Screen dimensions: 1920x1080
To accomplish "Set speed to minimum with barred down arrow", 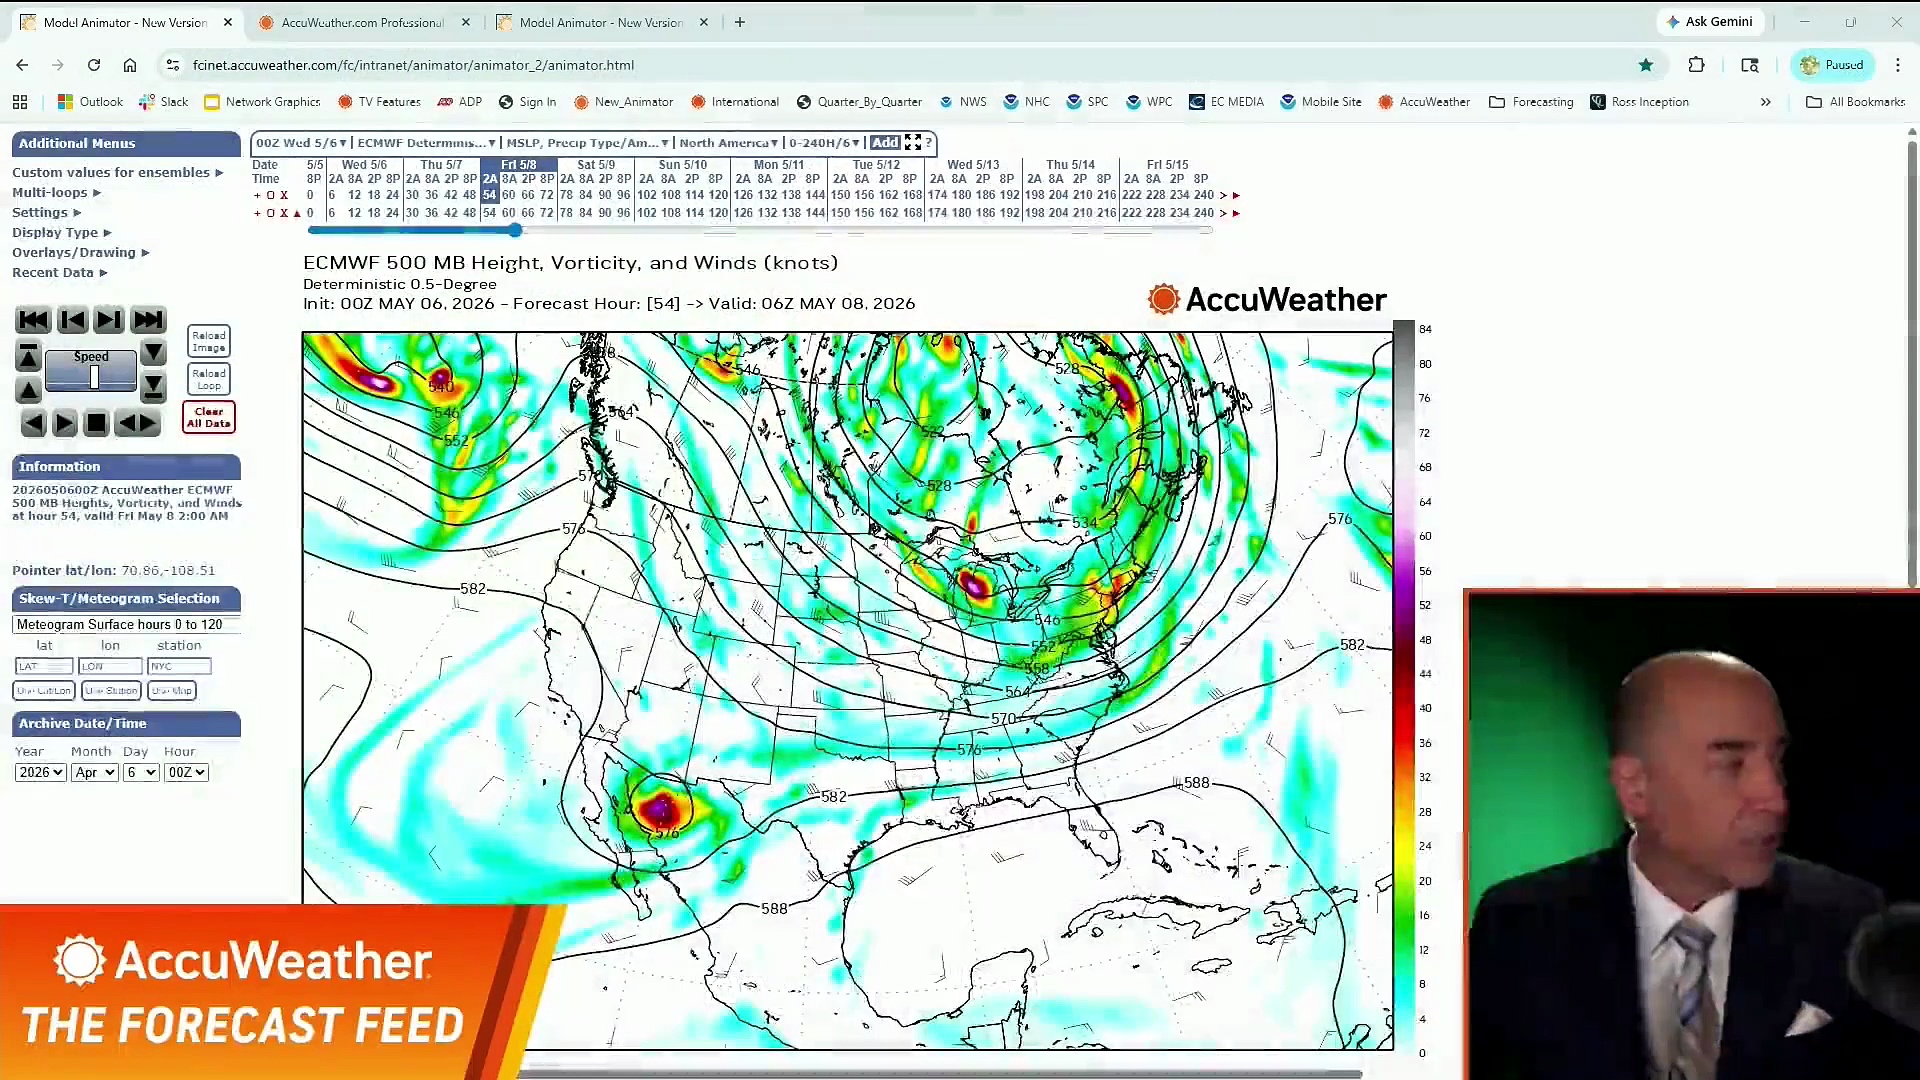I will tap(153, 385).
